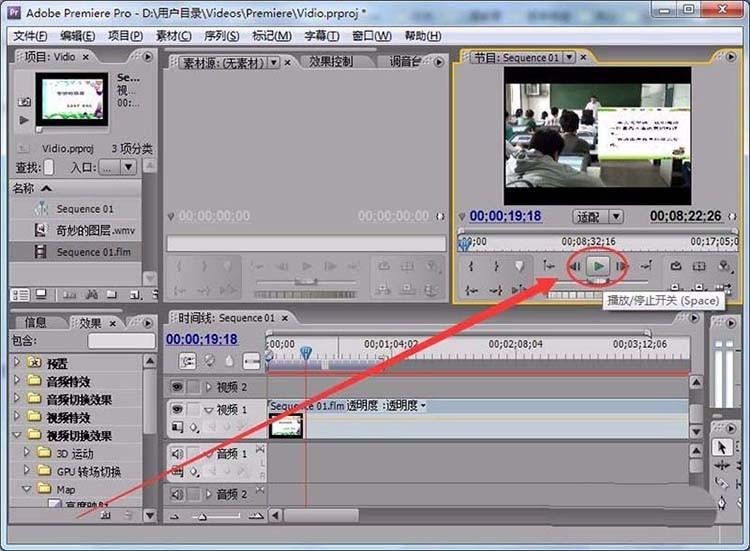Viewport: 750px width, 551px height.
Task: Click the set unnumbered marker icon
Action: (519, 266)
